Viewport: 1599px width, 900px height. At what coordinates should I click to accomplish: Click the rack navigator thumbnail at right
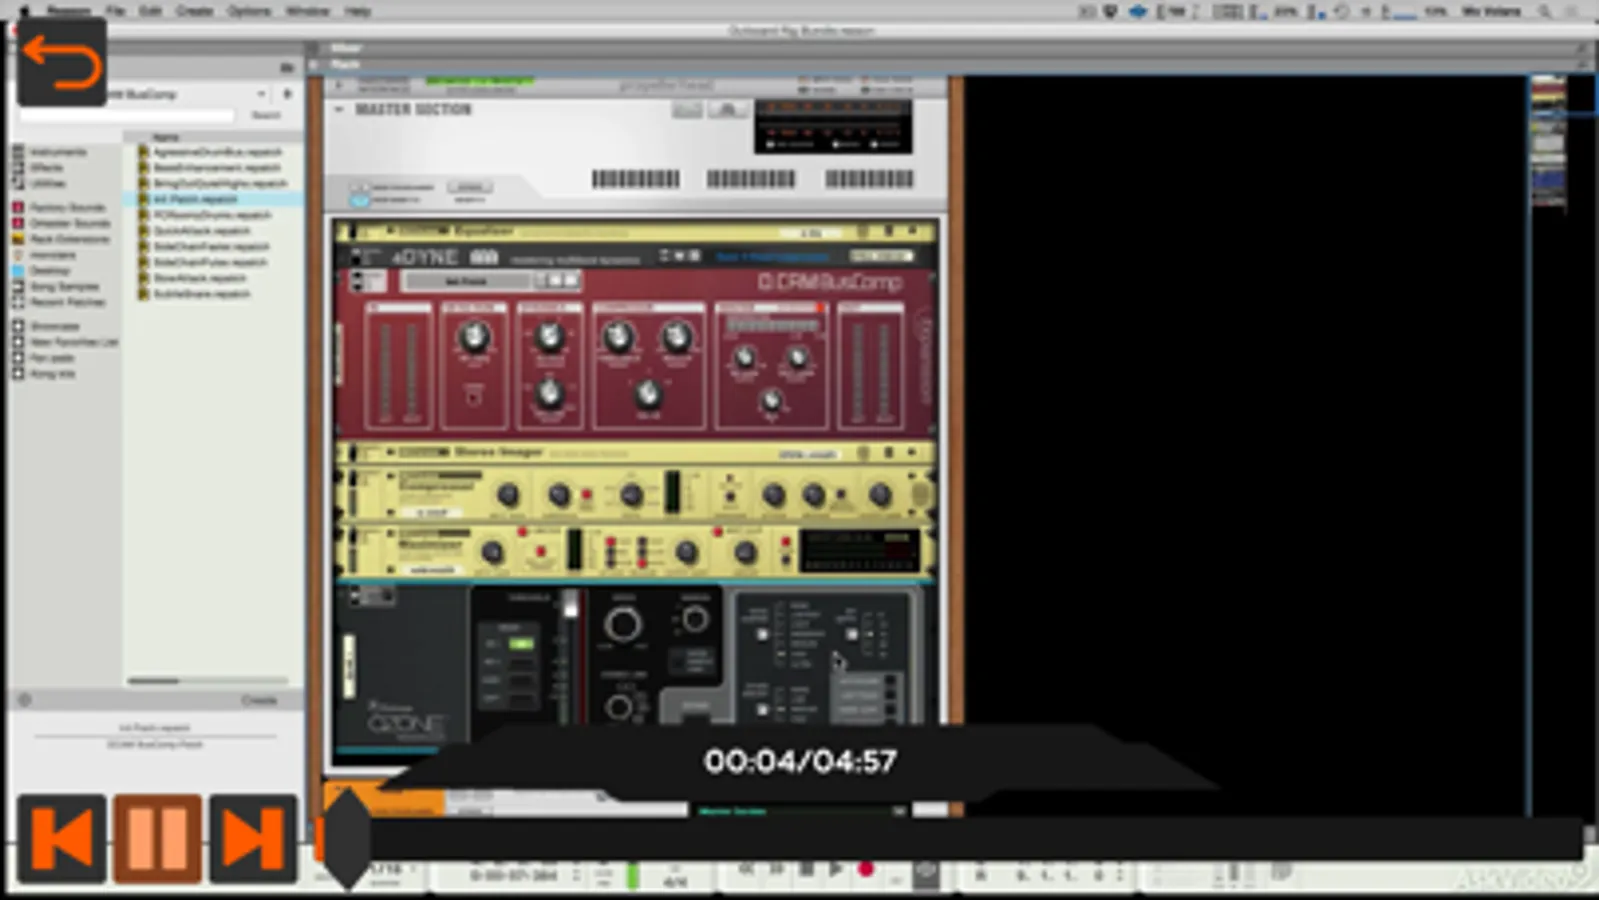(x=1548, y=143)
